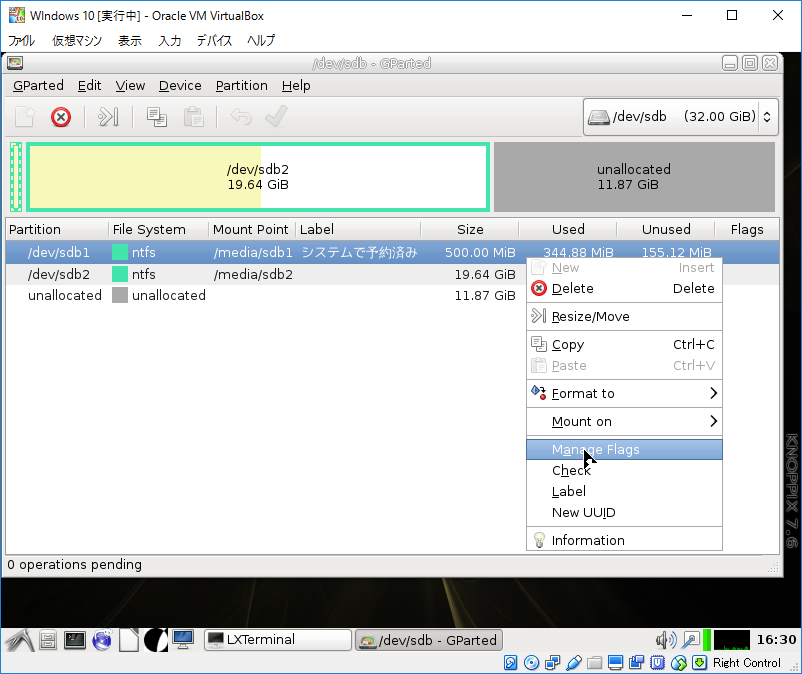Sort by the File System column header
This screenshot has height=674, width=802.
pos(159,229)
